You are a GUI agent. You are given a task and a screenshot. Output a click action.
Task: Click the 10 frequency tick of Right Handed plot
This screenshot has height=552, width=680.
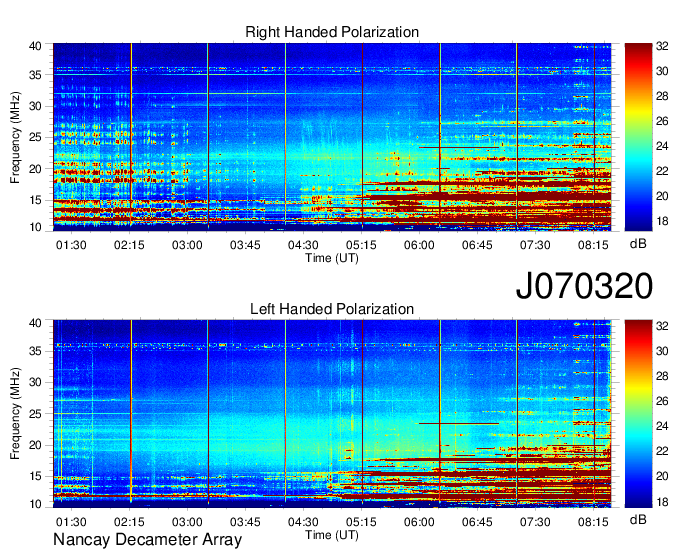click(x=36, y=227)
